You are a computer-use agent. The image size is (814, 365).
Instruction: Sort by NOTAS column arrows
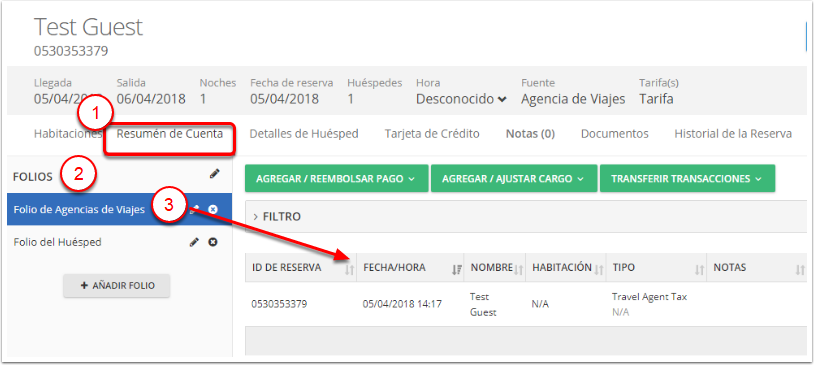click(x=800, y=269)
